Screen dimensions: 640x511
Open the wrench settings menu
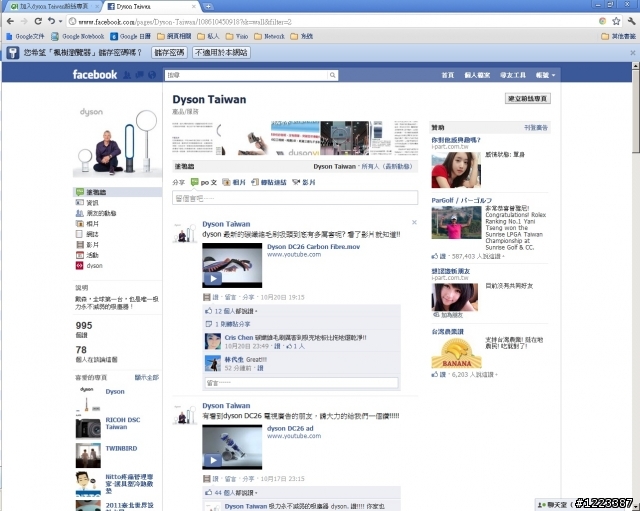(632, 21)
